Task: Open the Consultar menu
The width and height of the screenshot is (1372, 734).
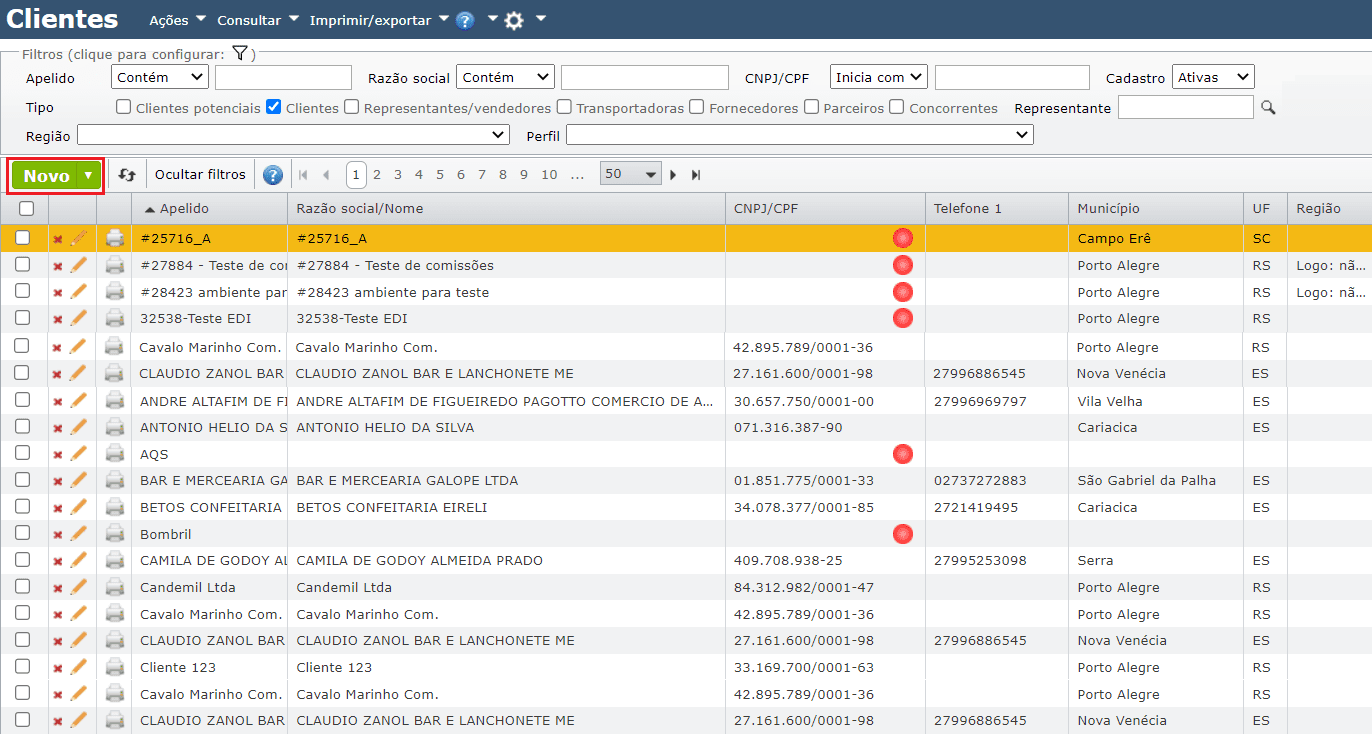Action: 258,20
